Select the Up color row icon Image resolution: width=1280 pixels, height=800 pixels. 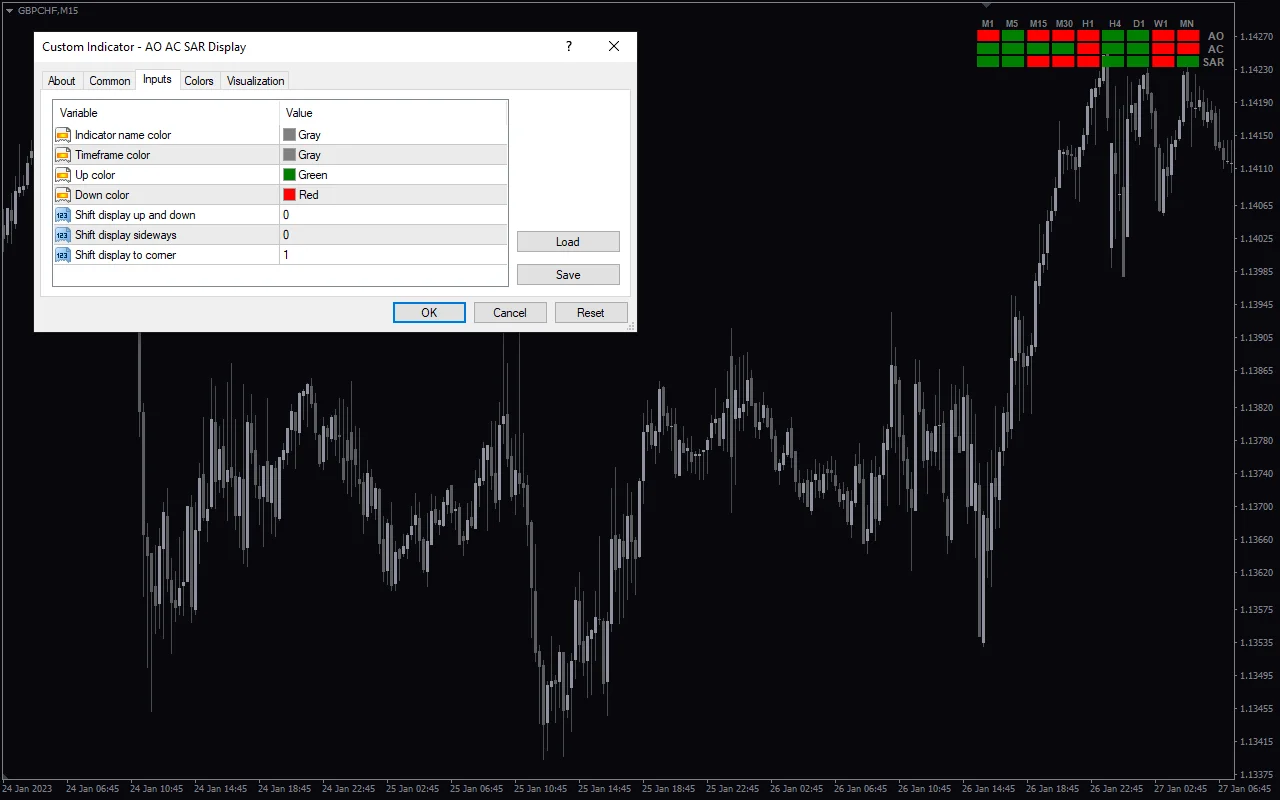coord(63,175)
